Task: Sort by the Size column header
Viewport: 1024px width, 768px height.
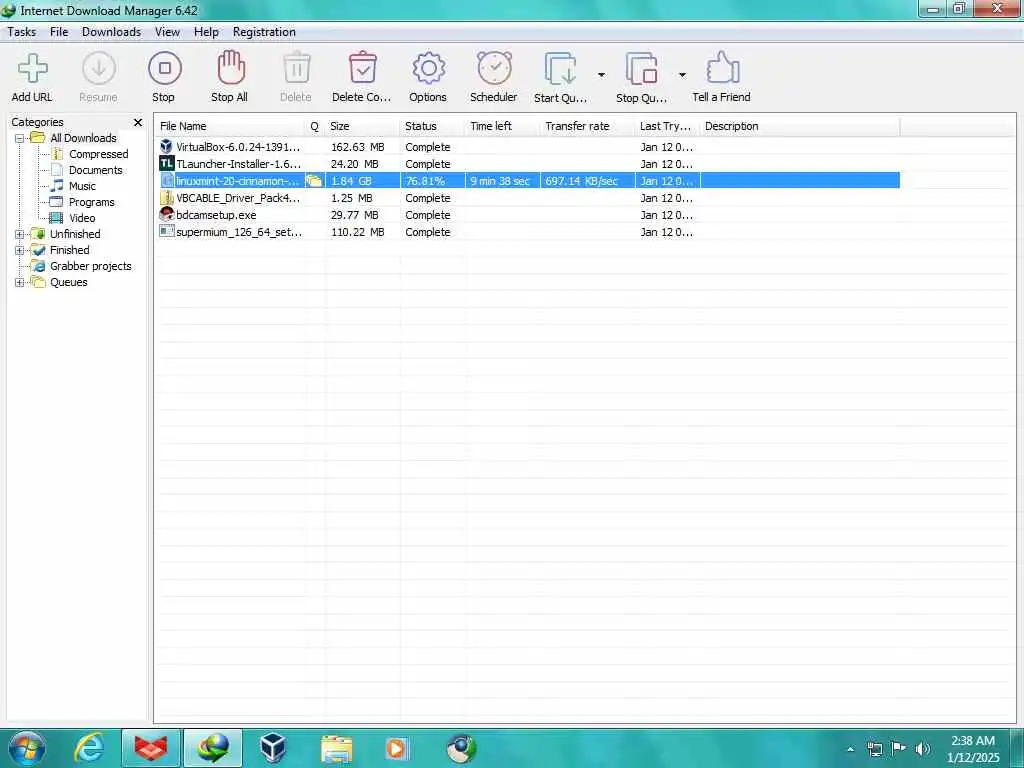Action: 362,126
